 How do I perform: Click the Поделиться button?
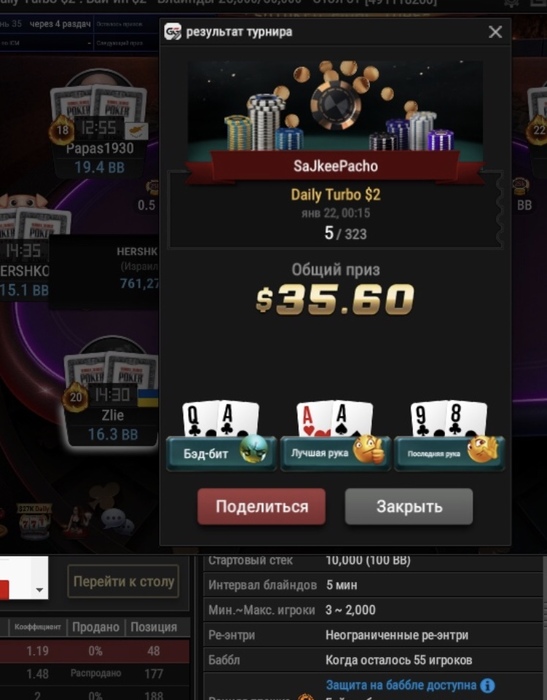[262, 506]
